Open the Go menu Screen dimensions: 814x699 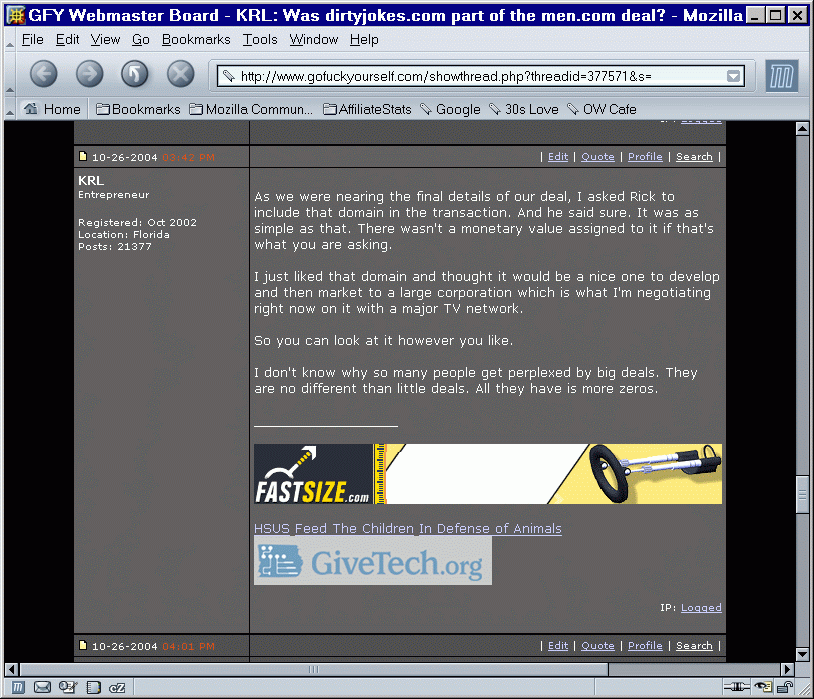pyautogui.click(x=141, y=39)
